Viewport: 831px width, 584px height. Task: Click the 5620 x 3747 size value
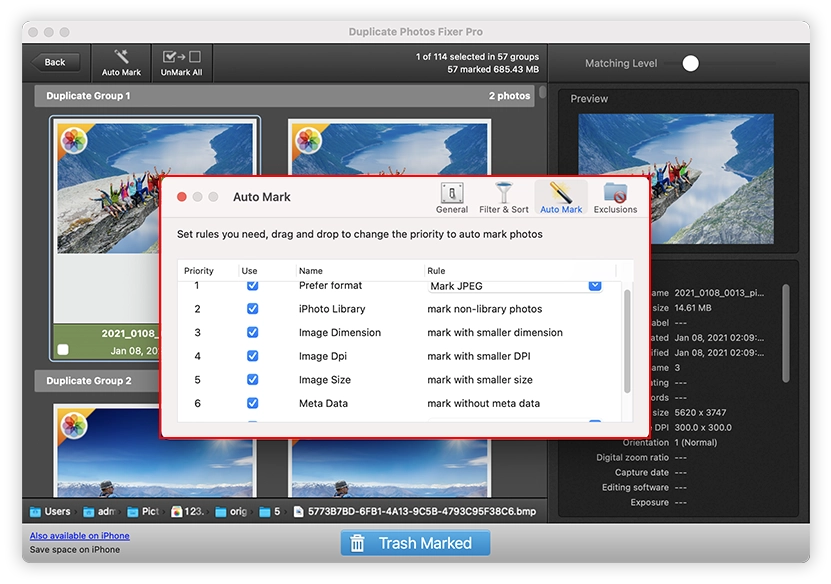tap(700, 412)
